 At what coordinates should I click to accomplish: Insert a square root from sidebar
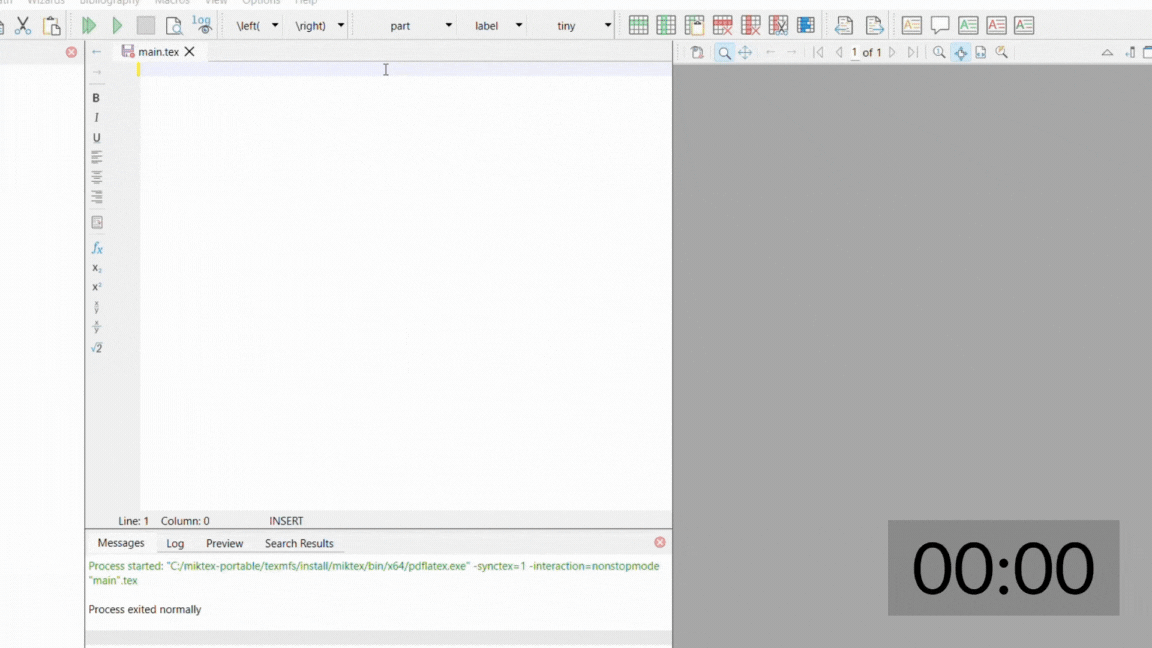(x=97, y=348)
